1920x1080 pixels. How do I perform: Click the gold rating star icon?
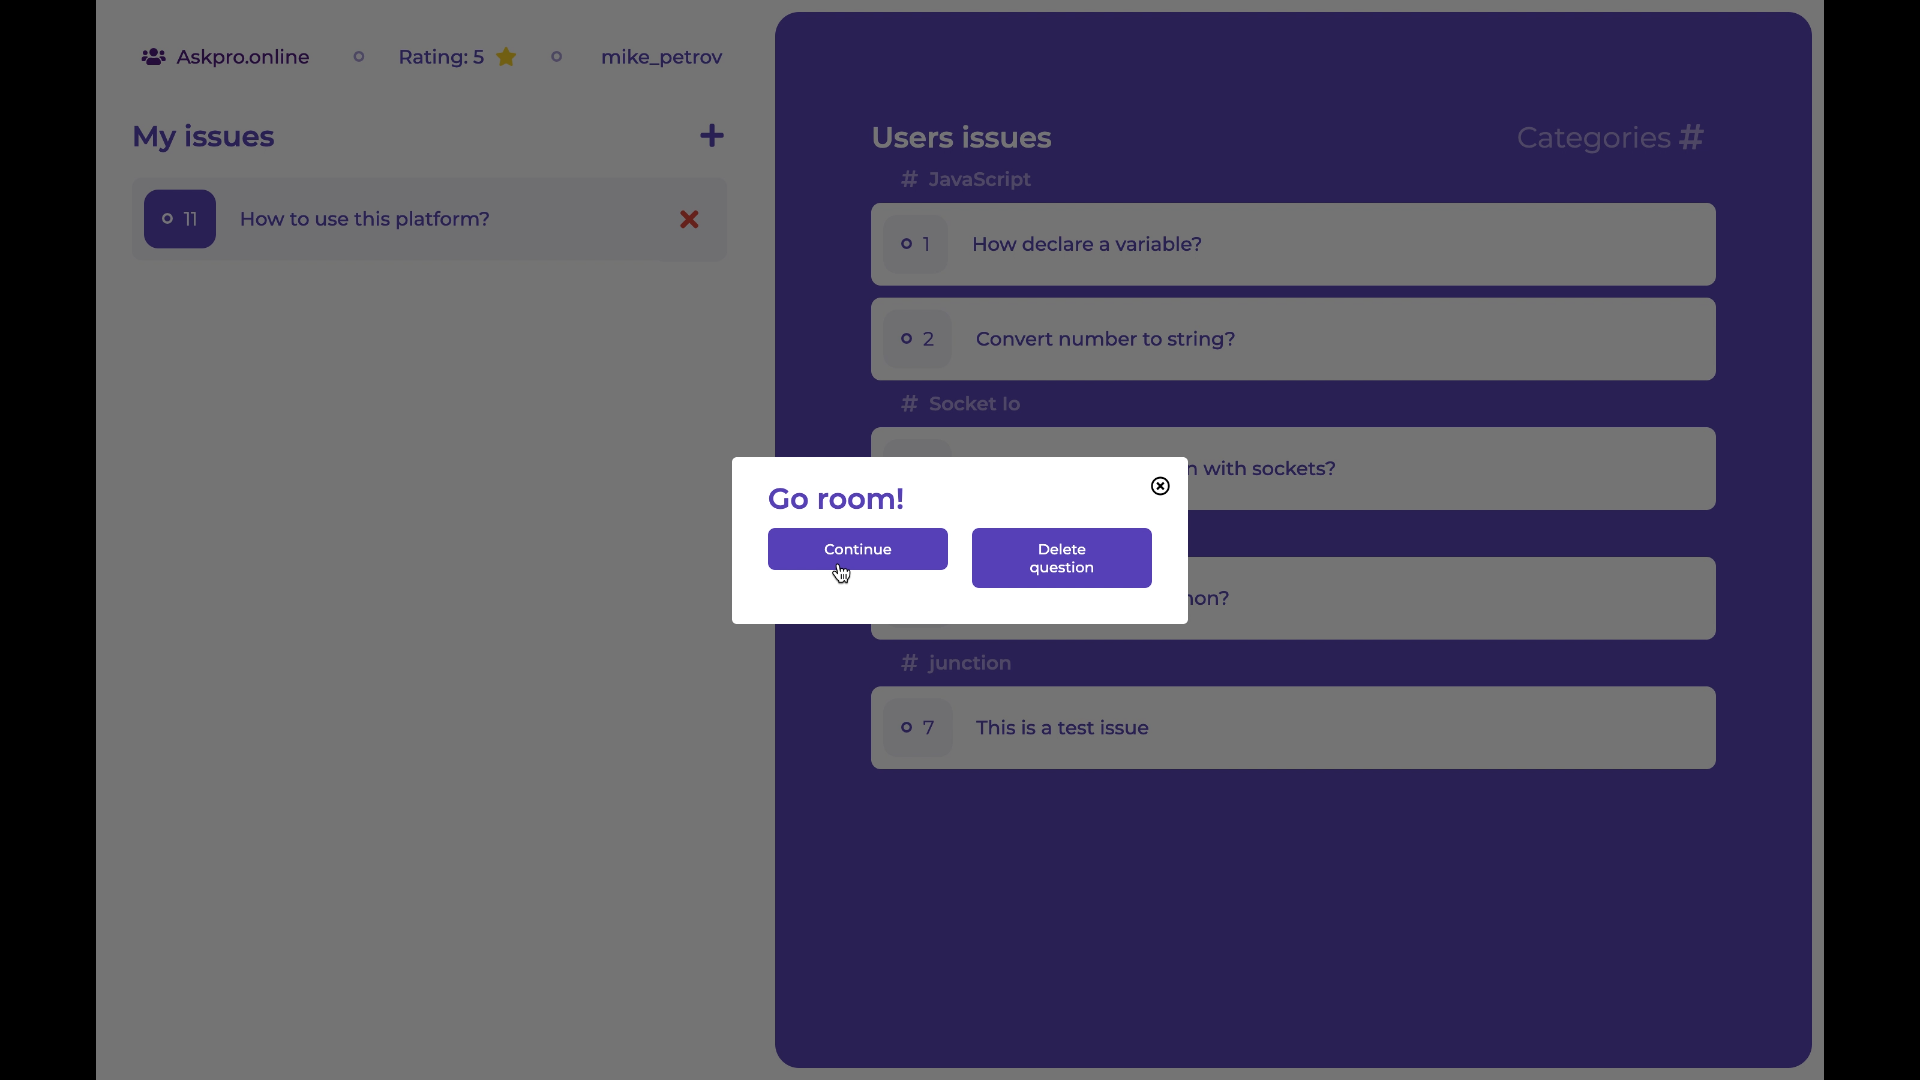pyautogui.click(x=506, y=57)
